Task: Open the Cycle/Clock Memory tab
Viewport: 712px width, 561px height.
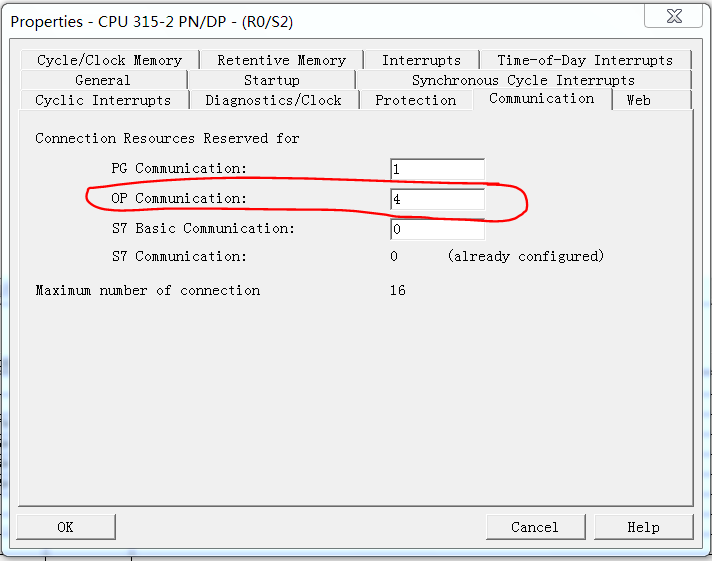Action: coord(109,60)
